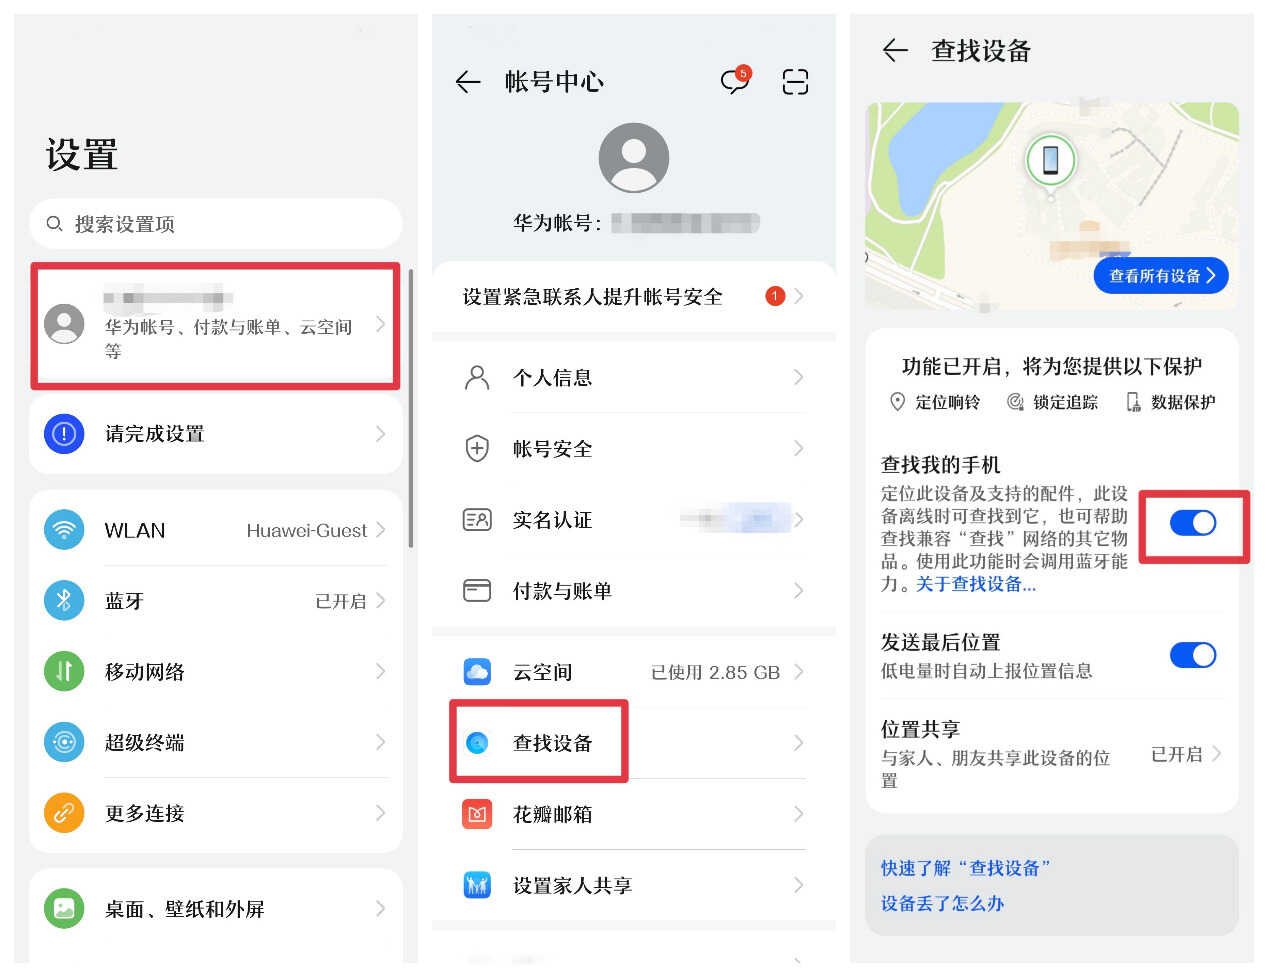Open 蓝牙 已开启 chevron

point(380,600)
